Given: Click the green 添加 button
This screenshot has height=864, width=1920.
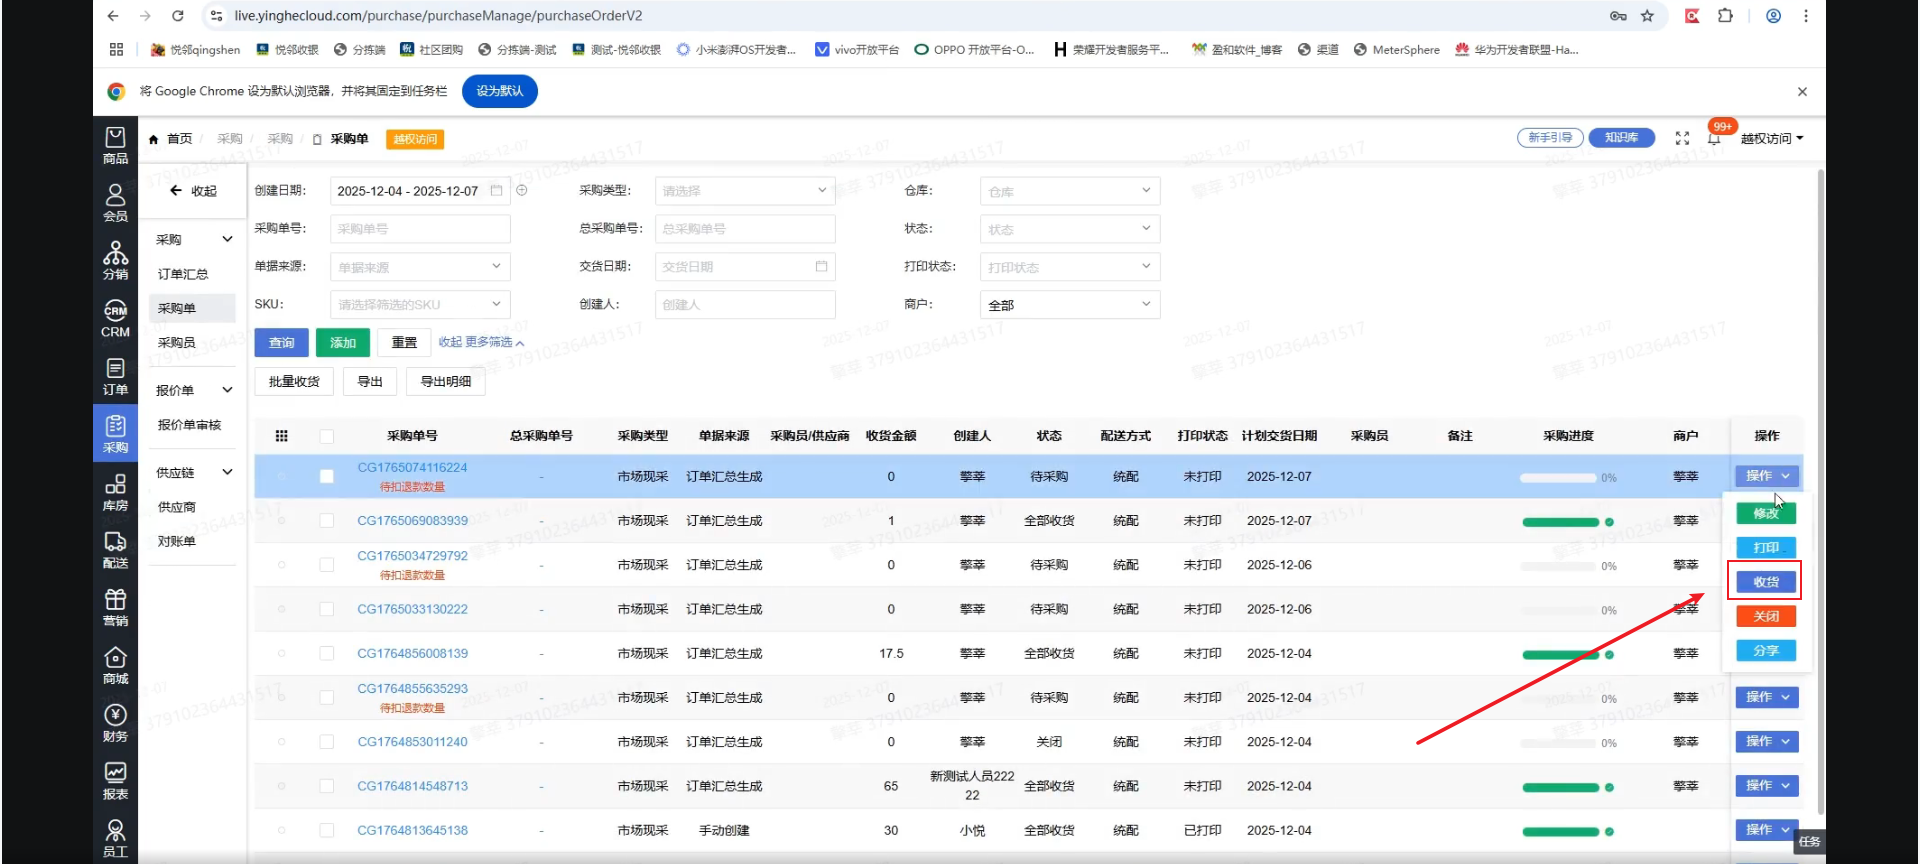Looking at the screenshot, I should coord(343,343).
